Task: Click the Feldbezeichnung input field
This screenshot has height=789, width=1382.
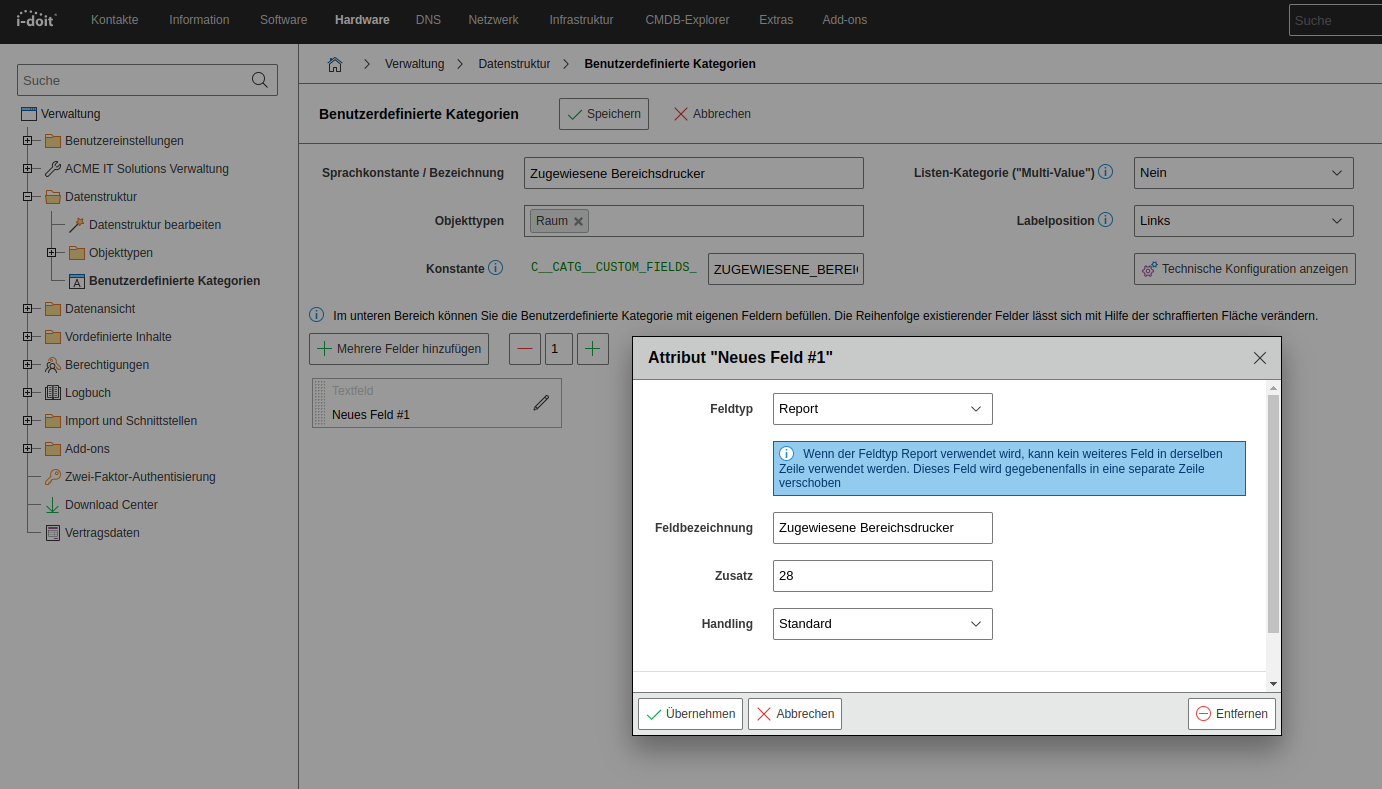Action: tap(882, 528)
